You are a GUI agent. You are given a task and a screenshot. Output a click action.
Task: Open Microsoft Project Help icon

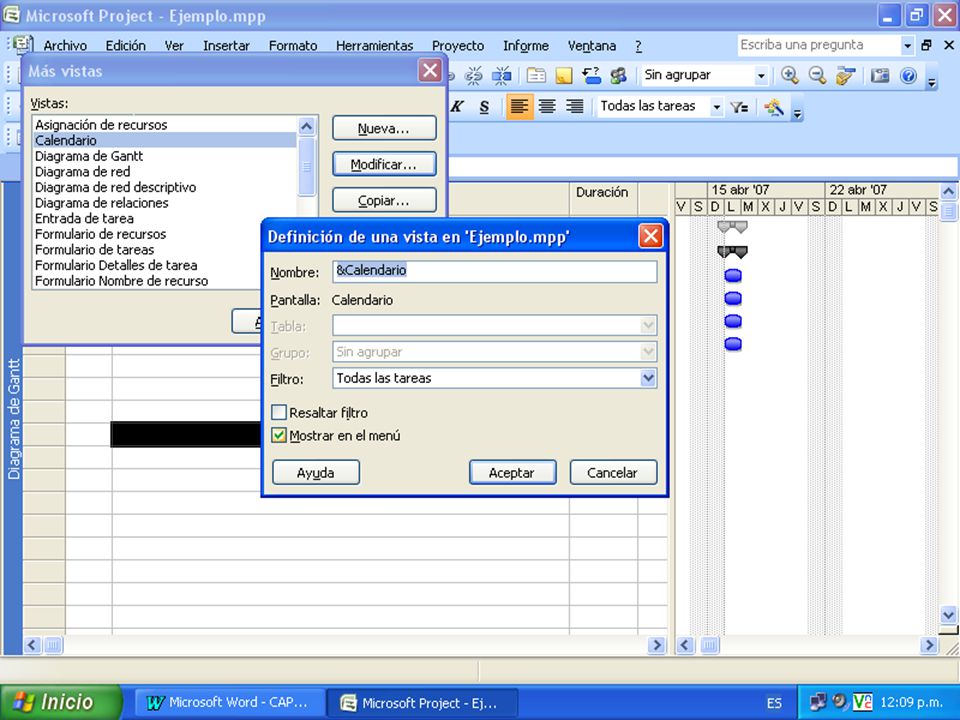pyautogui.click(x=909, y=75)
